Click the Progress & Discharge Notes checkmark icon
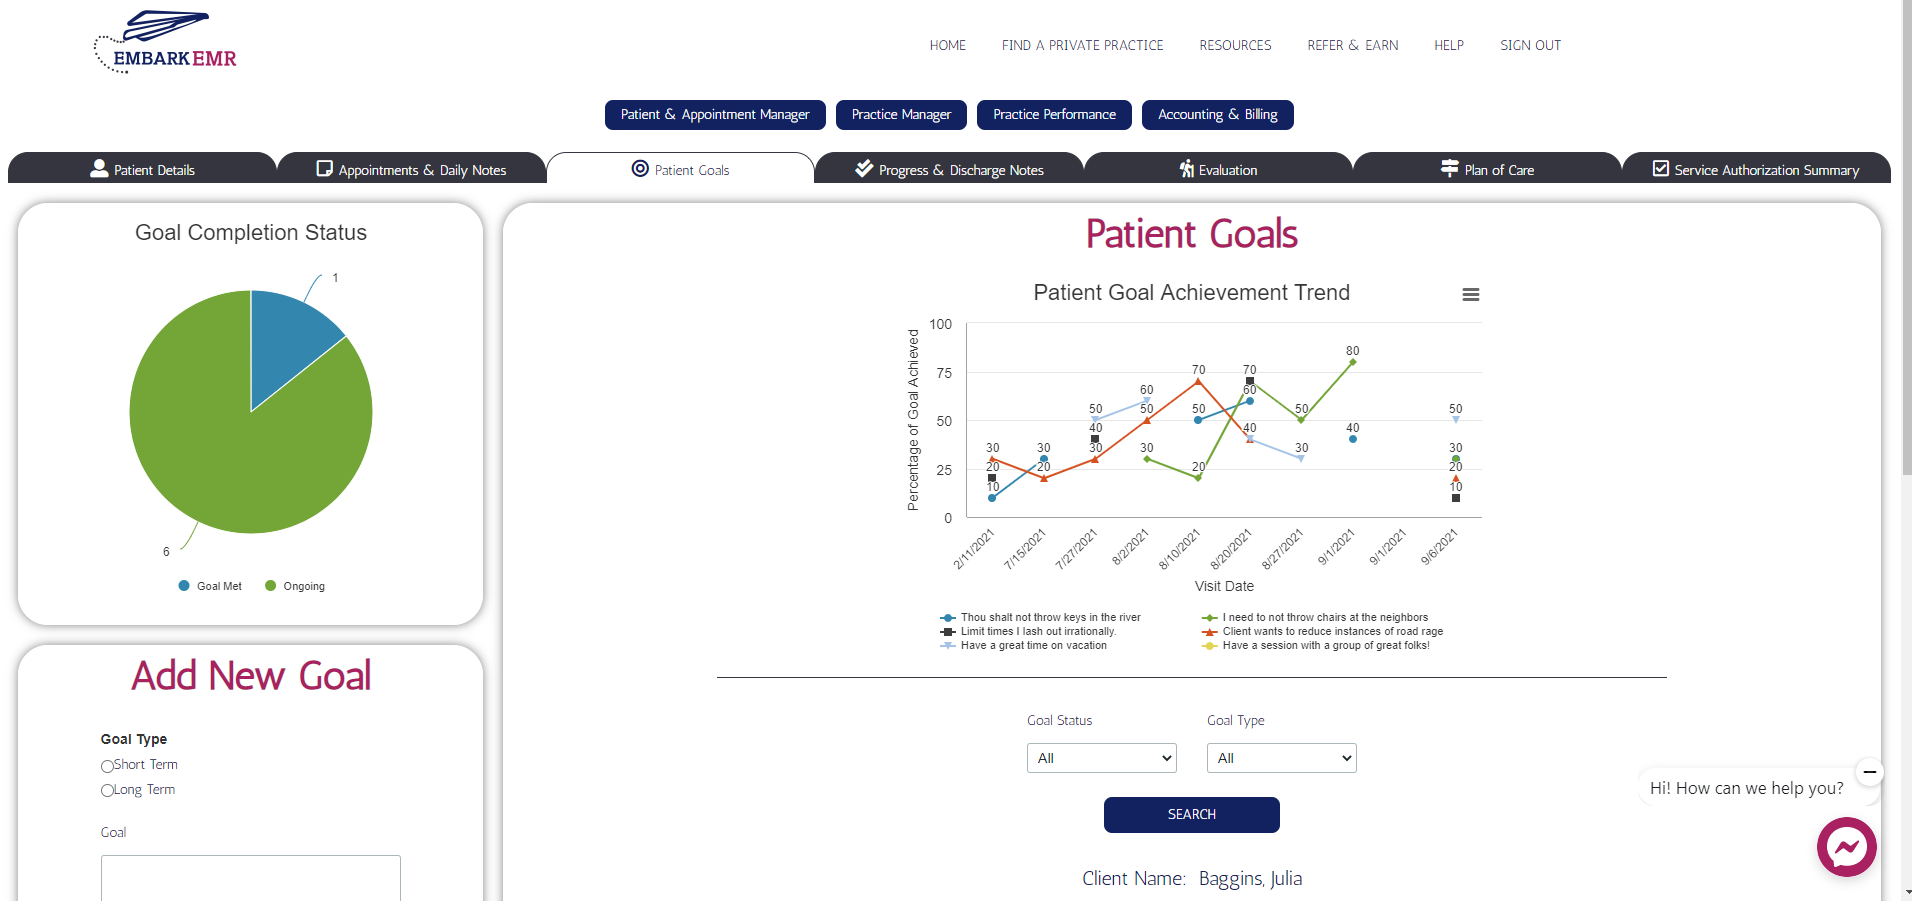 [862, 169]
